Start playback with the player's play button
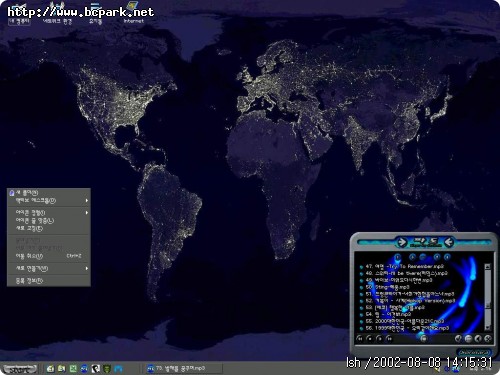 point(379,339)
